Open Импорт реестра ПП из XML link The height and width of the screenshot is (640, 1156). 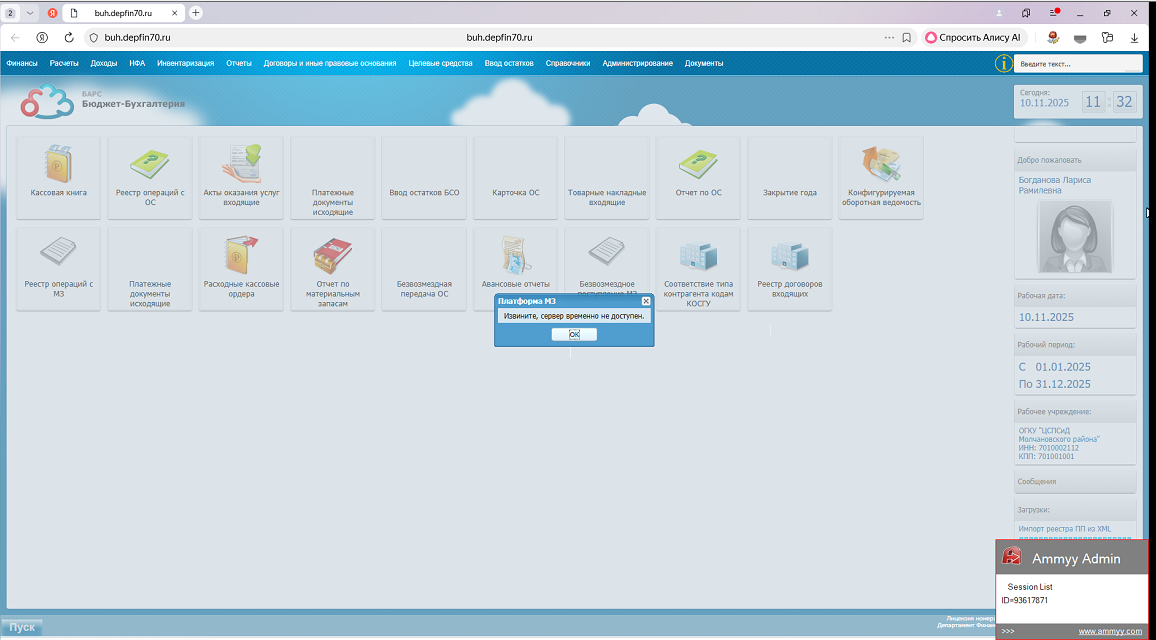pos(1065,529)
